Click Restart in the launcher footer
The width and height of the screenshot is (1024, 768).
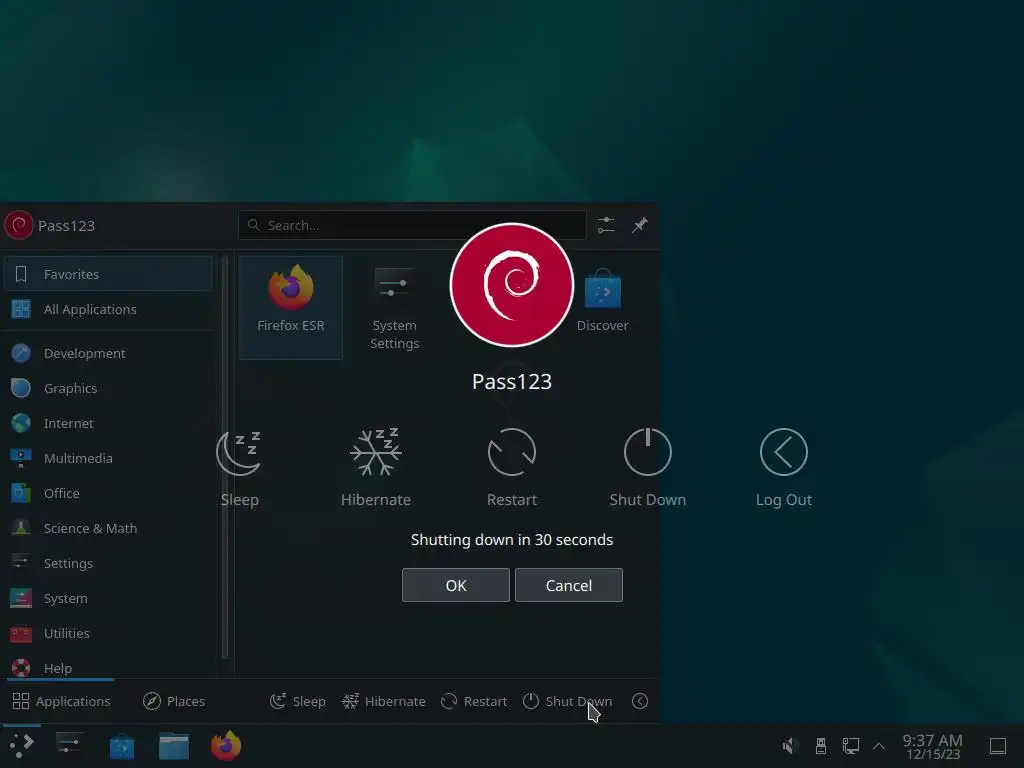[x=475, y=701]
